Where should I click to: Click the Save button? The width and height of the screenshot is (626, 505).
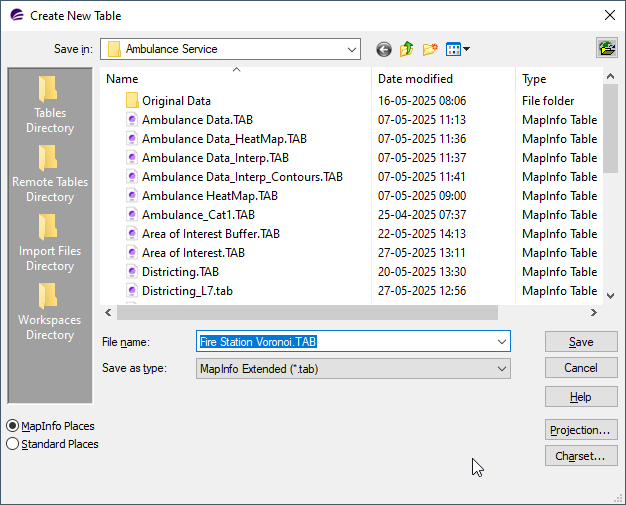(581, 342)
